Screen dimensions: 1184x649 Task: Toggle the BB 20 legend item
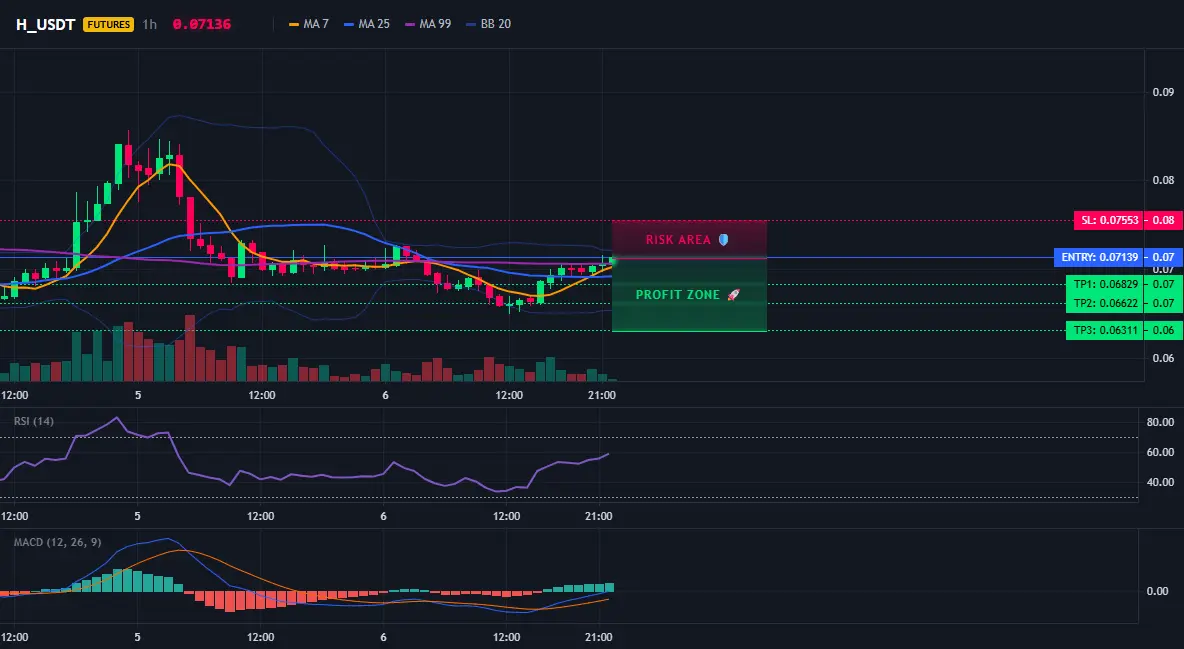pyautogui.click(x=489, y=24)
